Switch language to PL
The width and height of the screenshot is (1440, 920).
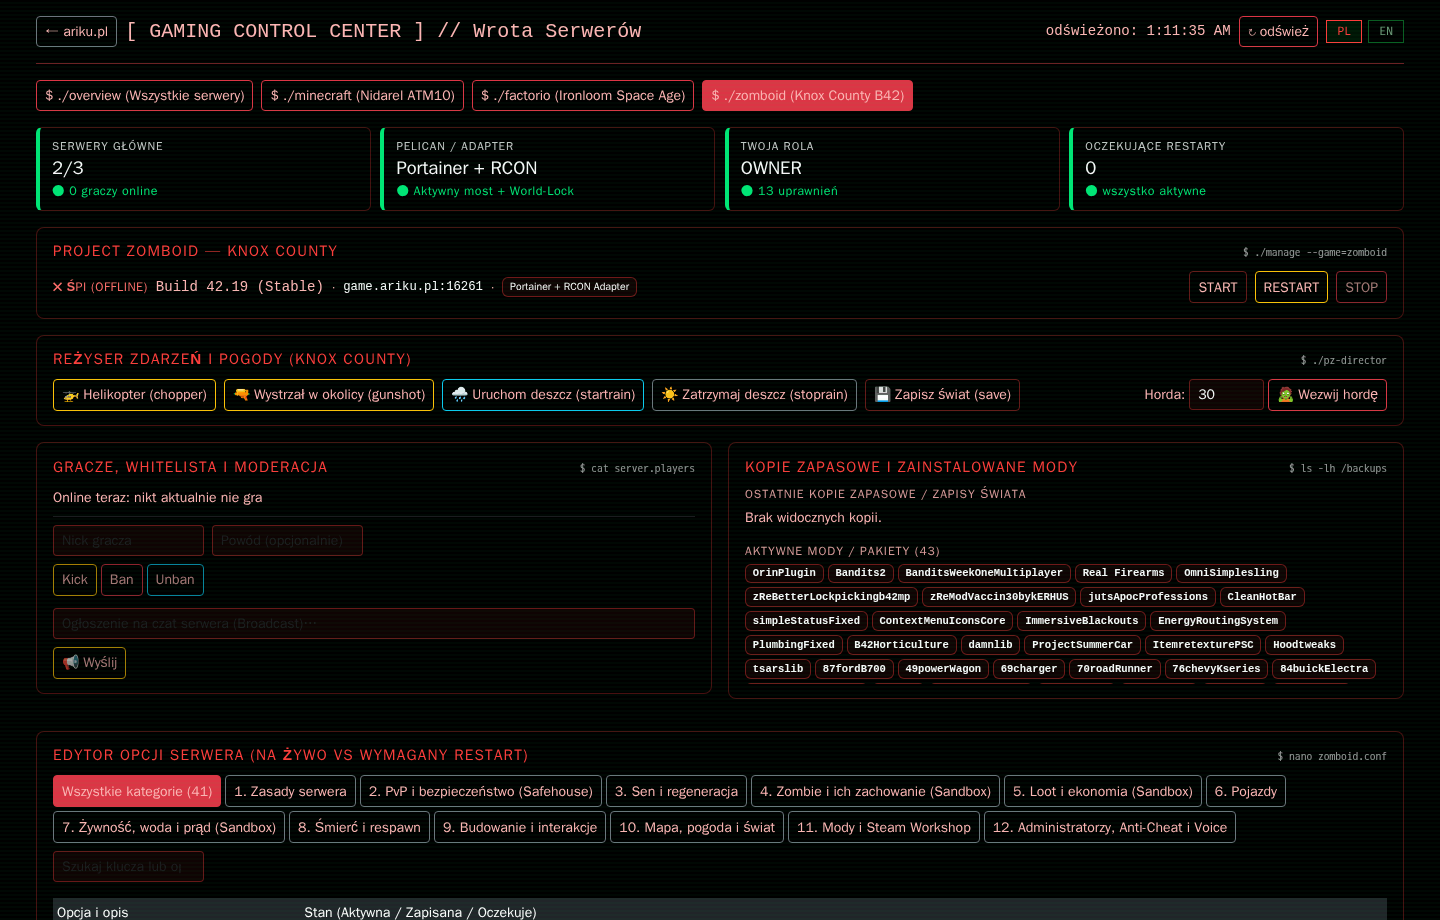pos(1344,31)
